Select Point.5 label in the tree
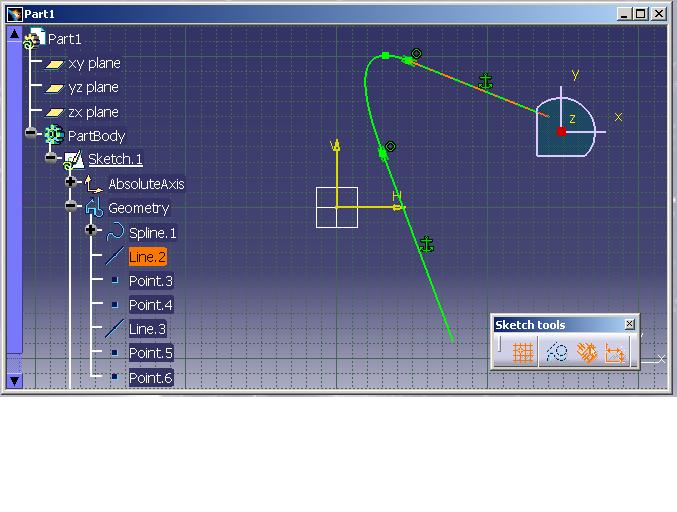Image resolution: width=677 pixels, height=512 pixels. point(151,354)
